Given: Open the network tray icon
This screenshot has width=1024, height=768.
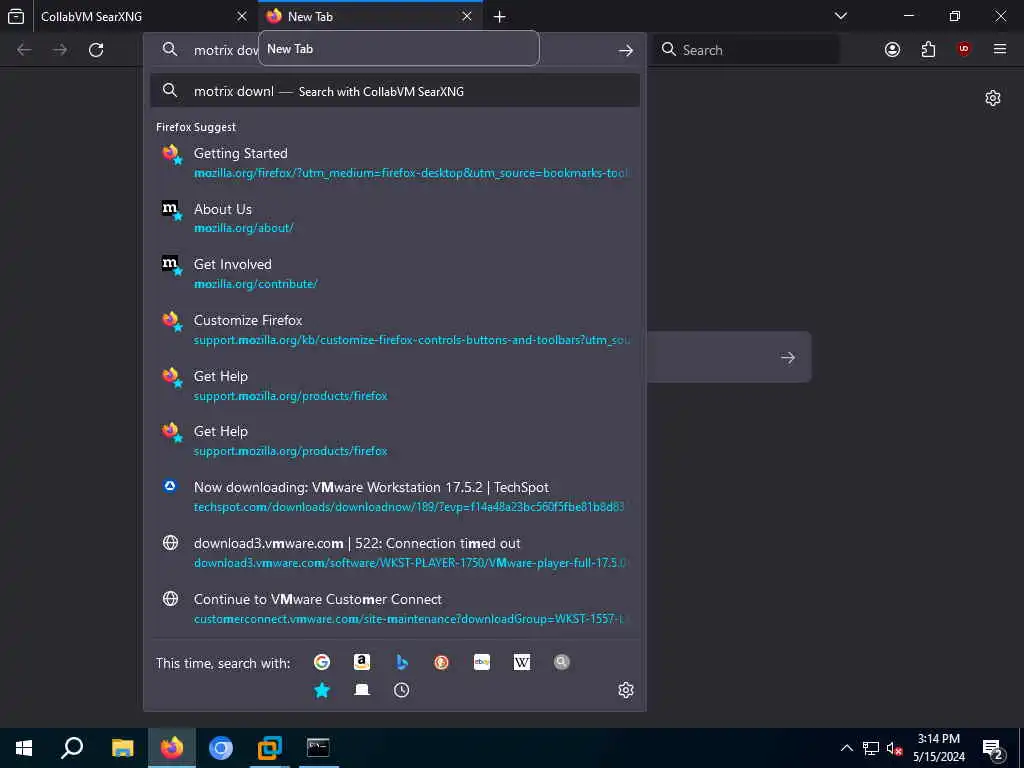Looking at the screenshot, I should click(x=871, y=748).
